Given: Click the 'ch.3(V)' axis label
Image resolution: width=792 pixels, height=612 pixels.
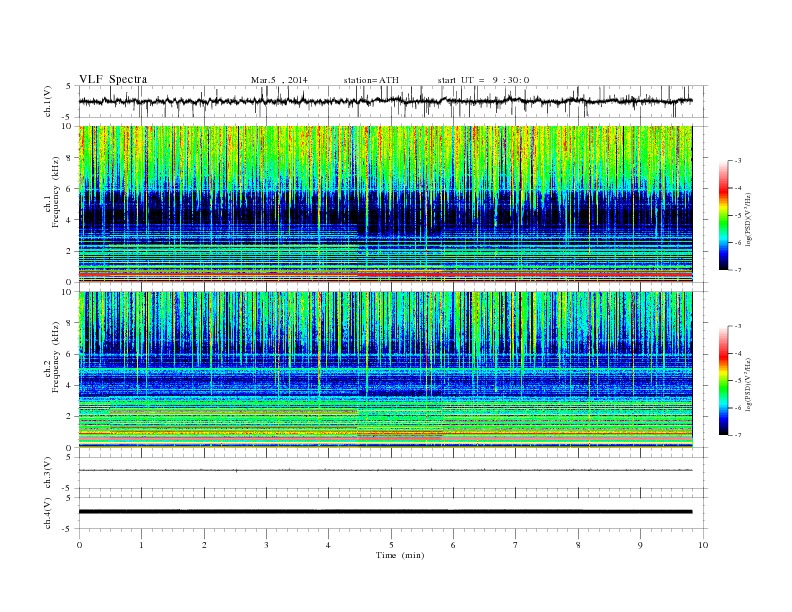Looking at the screenshot, I should (x=47, y=473).
